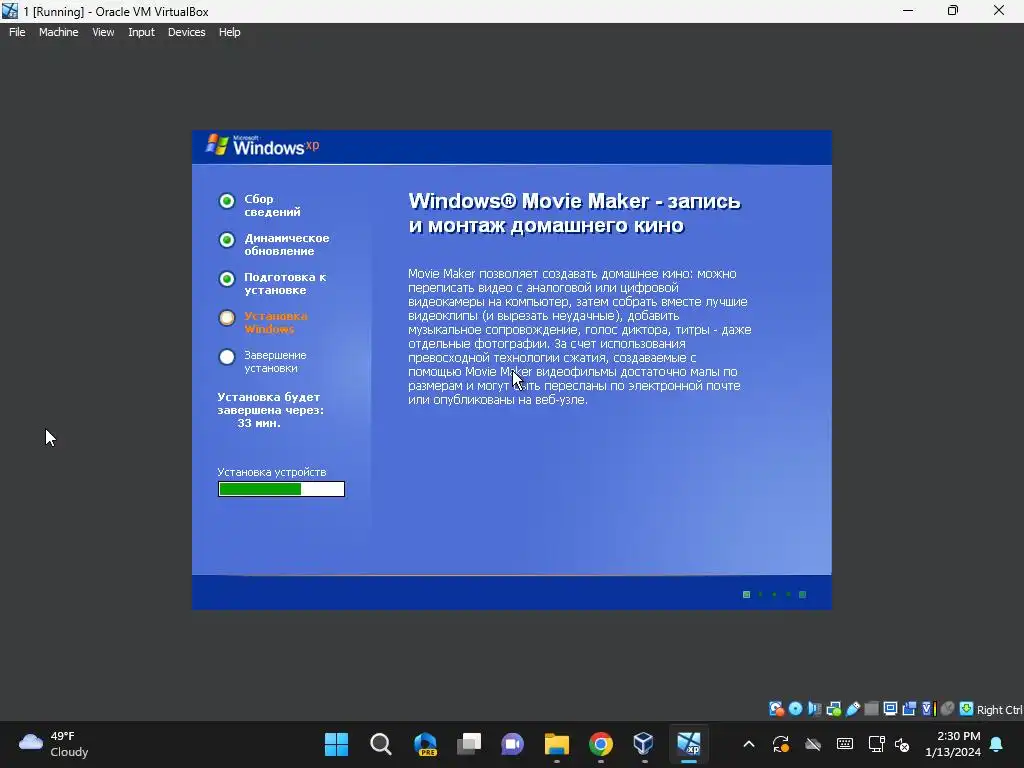Click the Windows XP logo in installer
The image size is (1024, 768).
(262, 146)
